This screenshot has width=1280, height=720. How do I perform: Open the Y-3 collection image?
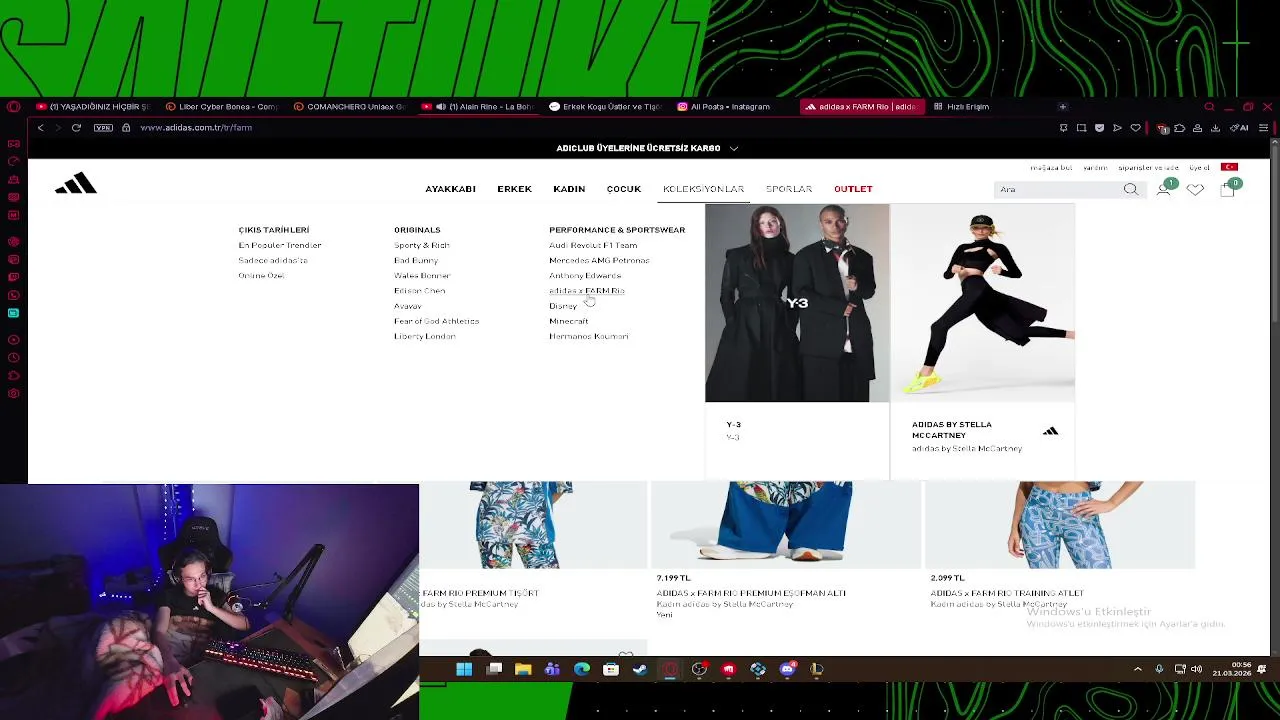click(x=797, y=303)
